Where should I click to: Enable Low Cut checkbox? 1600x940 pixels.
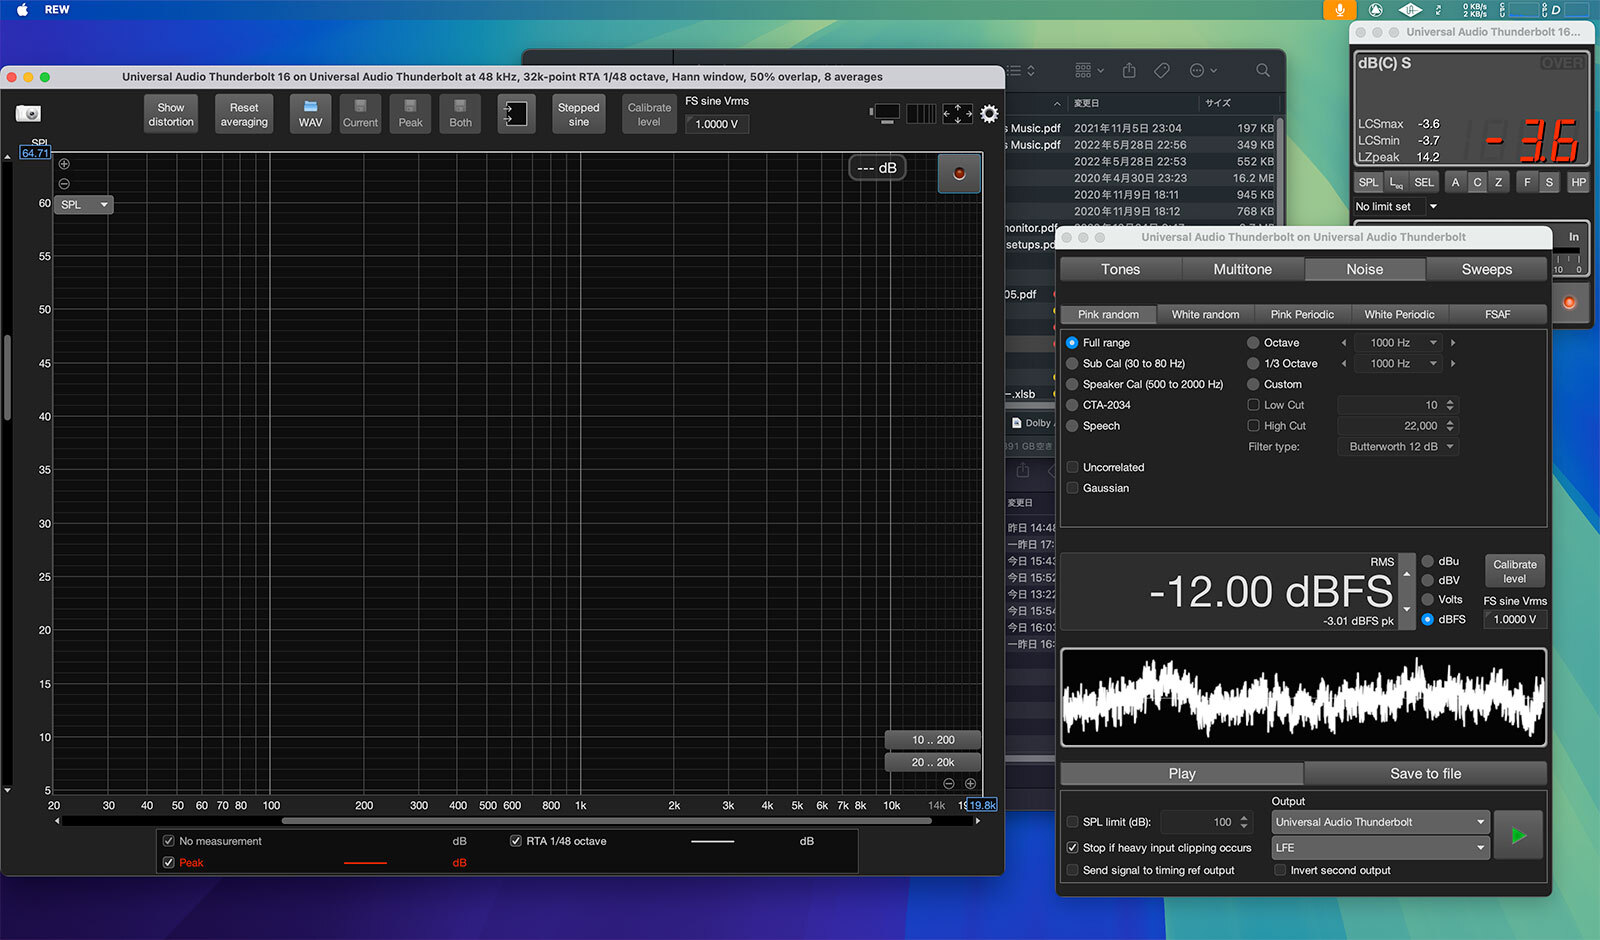click(1253, 406)
